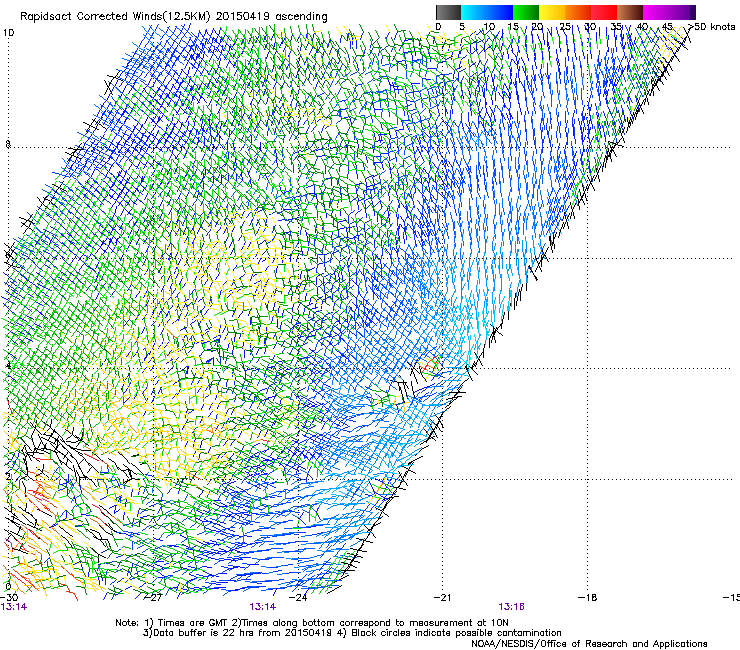
Task: Click the '20150419 ascending' date in title
Action: tap(271, 17)
